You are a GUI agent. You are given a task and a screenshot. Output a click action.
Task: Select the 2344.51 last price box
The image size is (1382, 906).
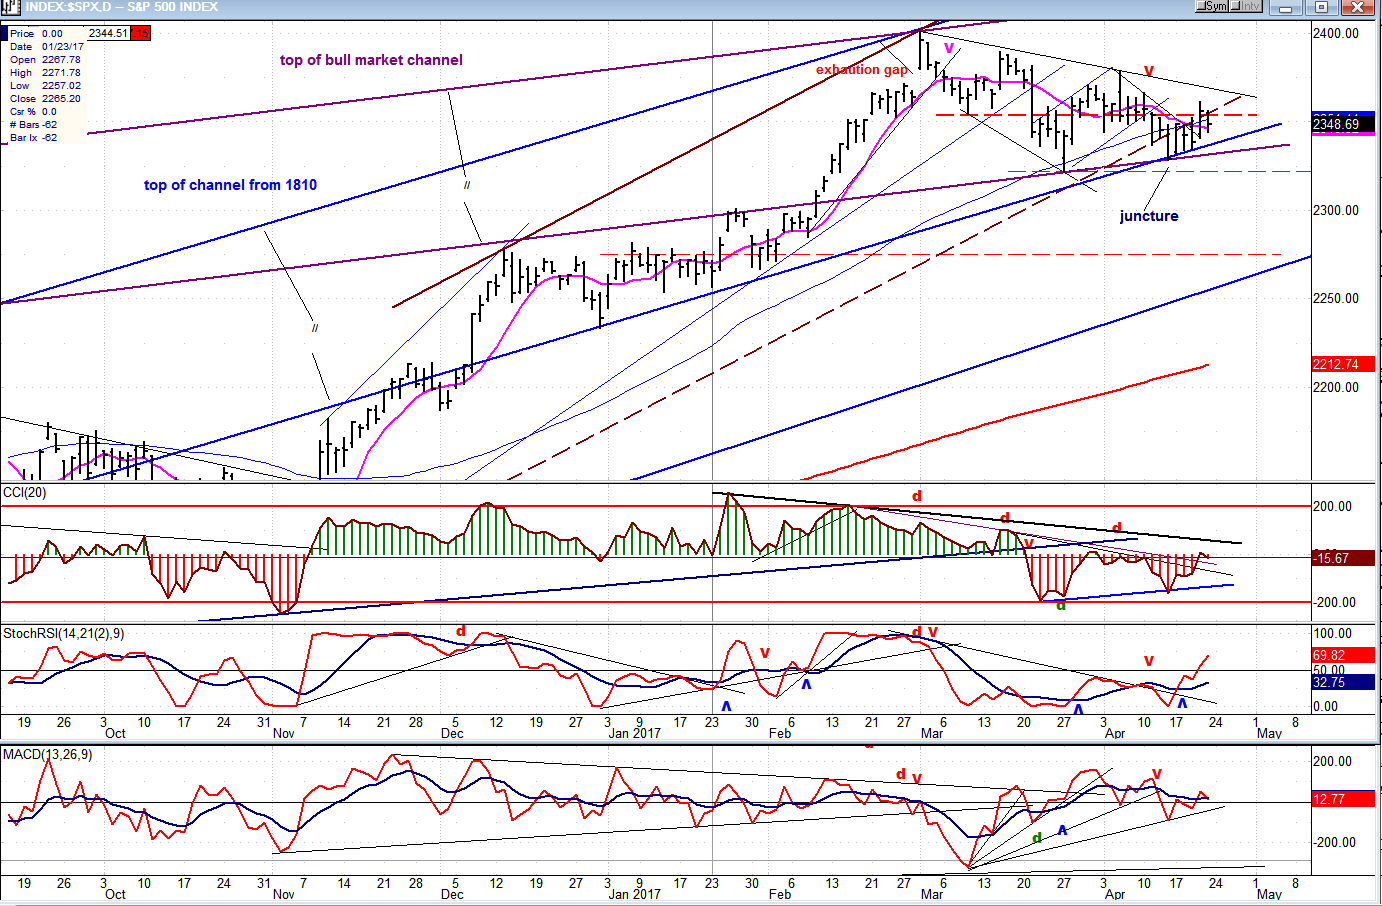[x=108, y=33]
